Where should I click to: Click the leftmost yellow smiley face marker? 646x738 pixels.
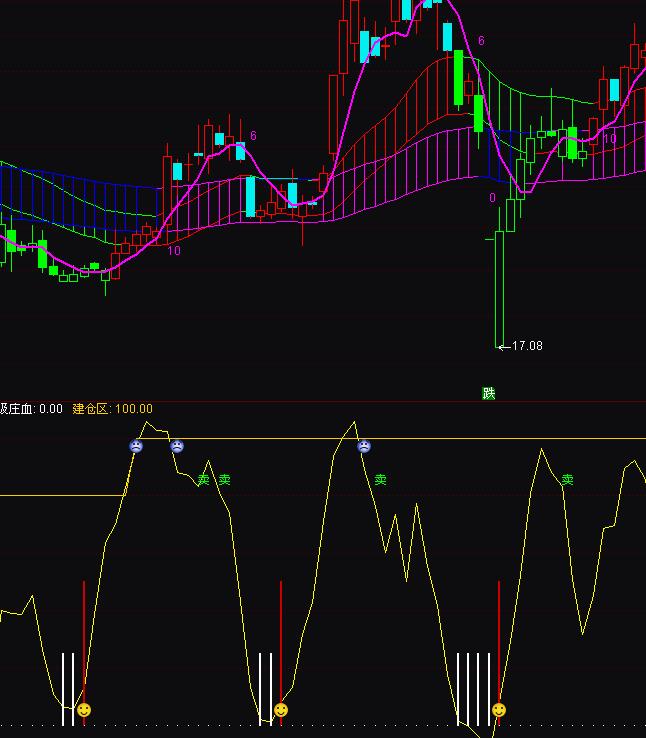click(x=84, y=710)
